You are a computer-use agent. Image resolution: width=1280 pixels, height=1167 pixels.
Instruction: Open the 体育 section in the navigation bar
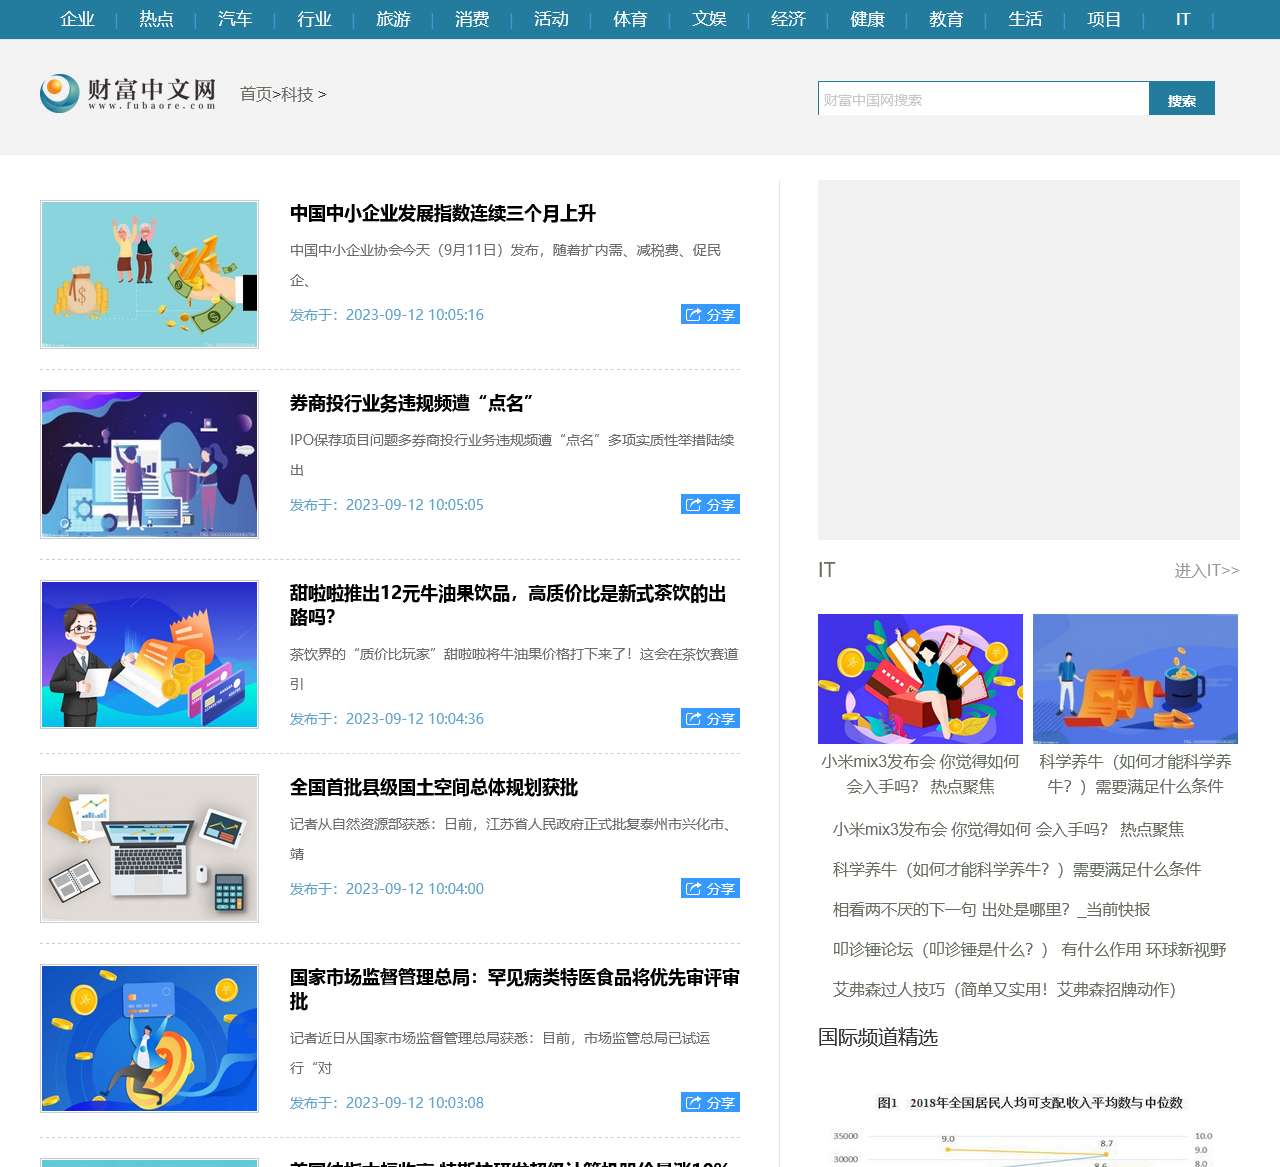630,19
